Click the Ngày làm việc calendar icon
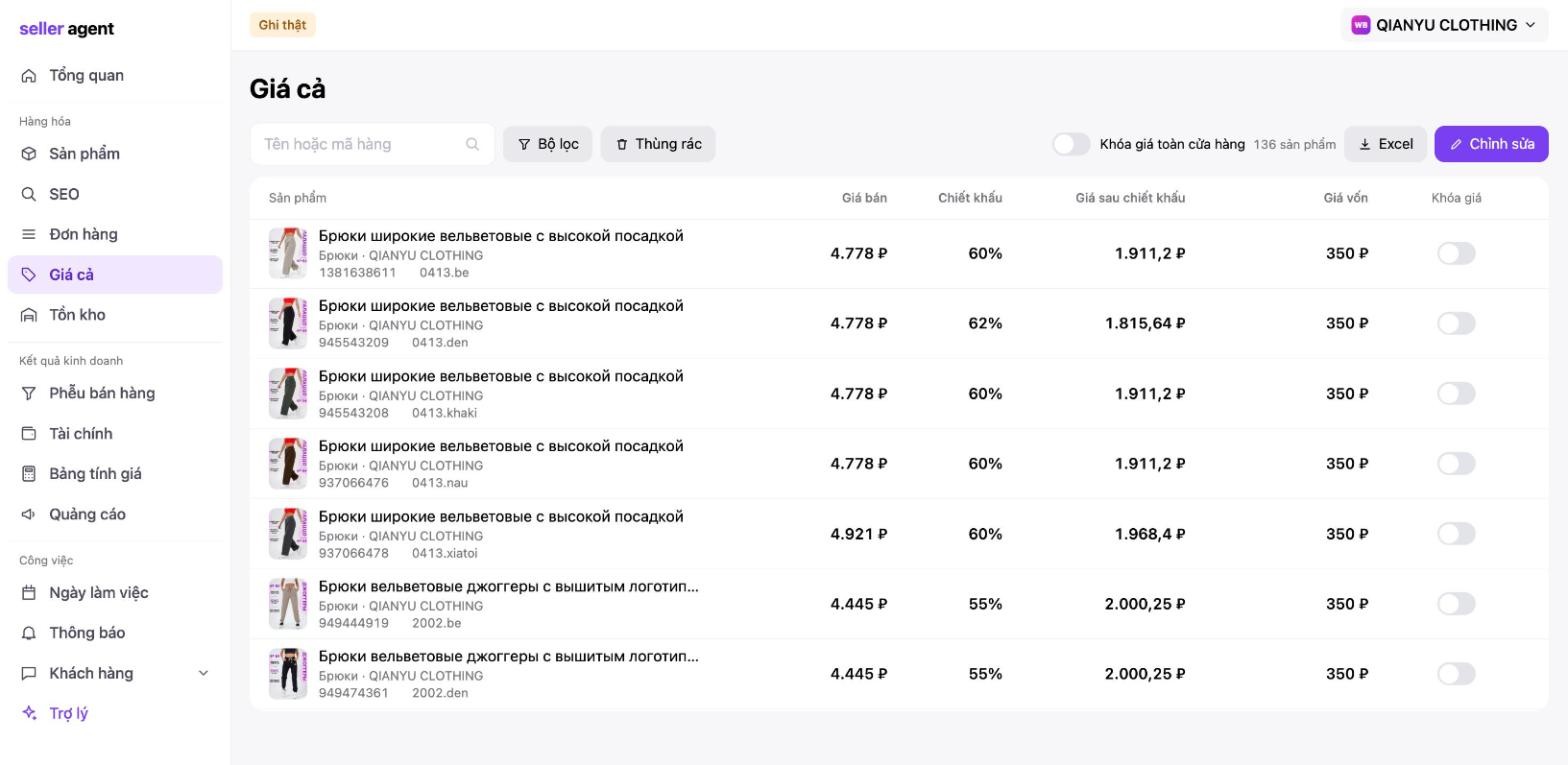Image resolution: width=1568 pixels, height=765 pixels. click(x=29, y=593)
